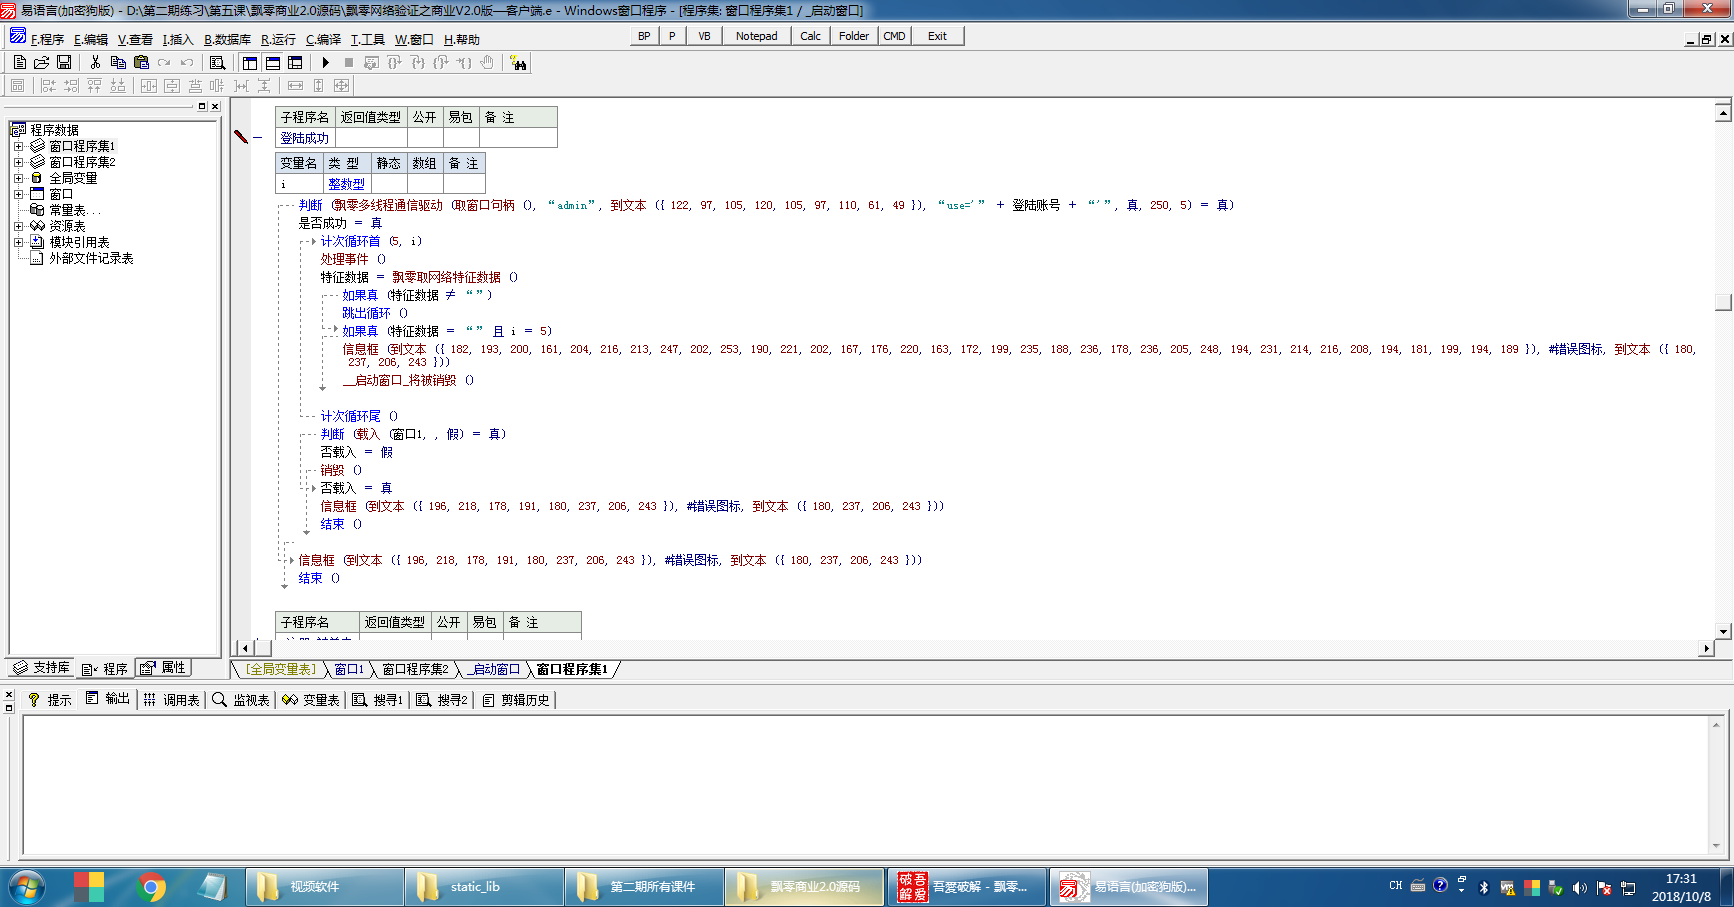
Task: Toggle the left work pane view button
Action: [250, 62]
